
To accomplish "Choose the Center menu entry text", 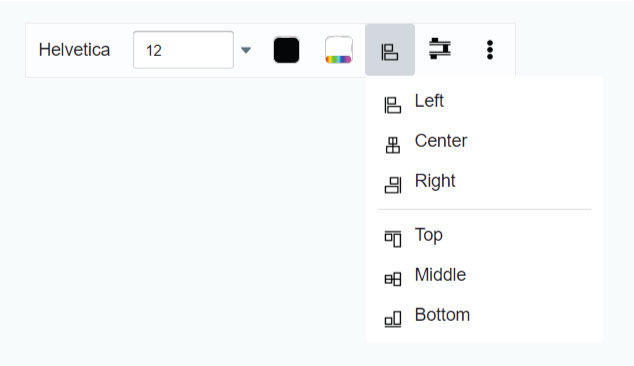I will (x=441, y=141).
